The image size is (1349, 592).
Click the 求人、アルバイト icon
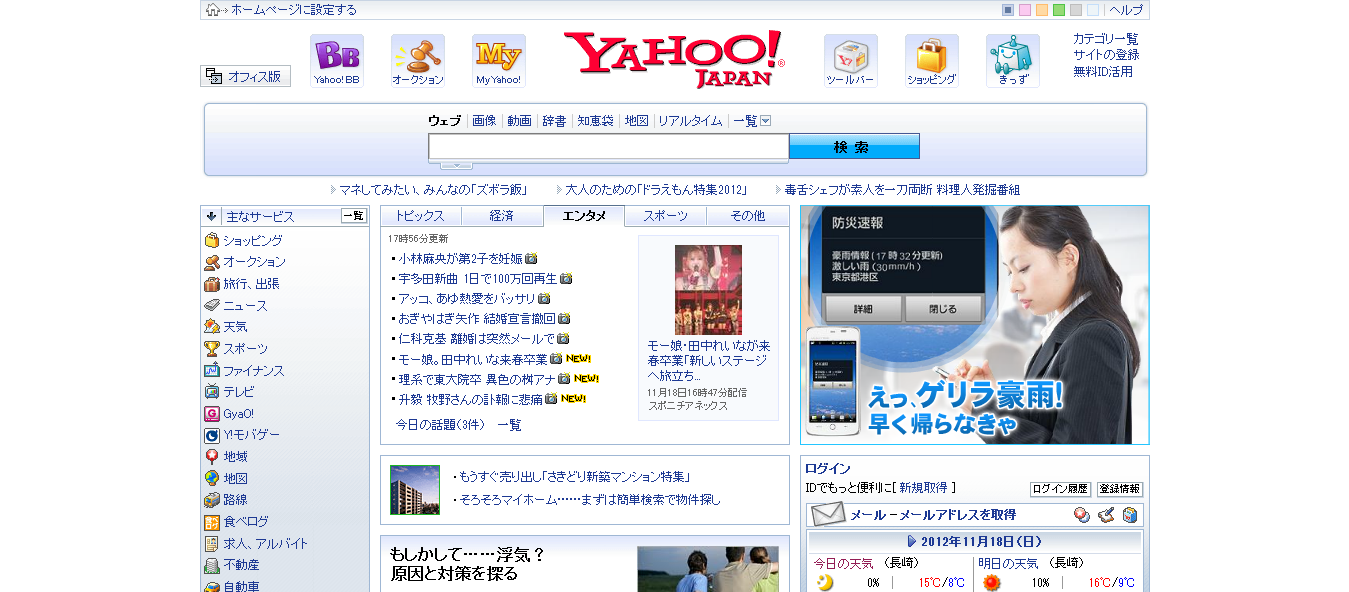pyautogui.click(x=212, y=544)
